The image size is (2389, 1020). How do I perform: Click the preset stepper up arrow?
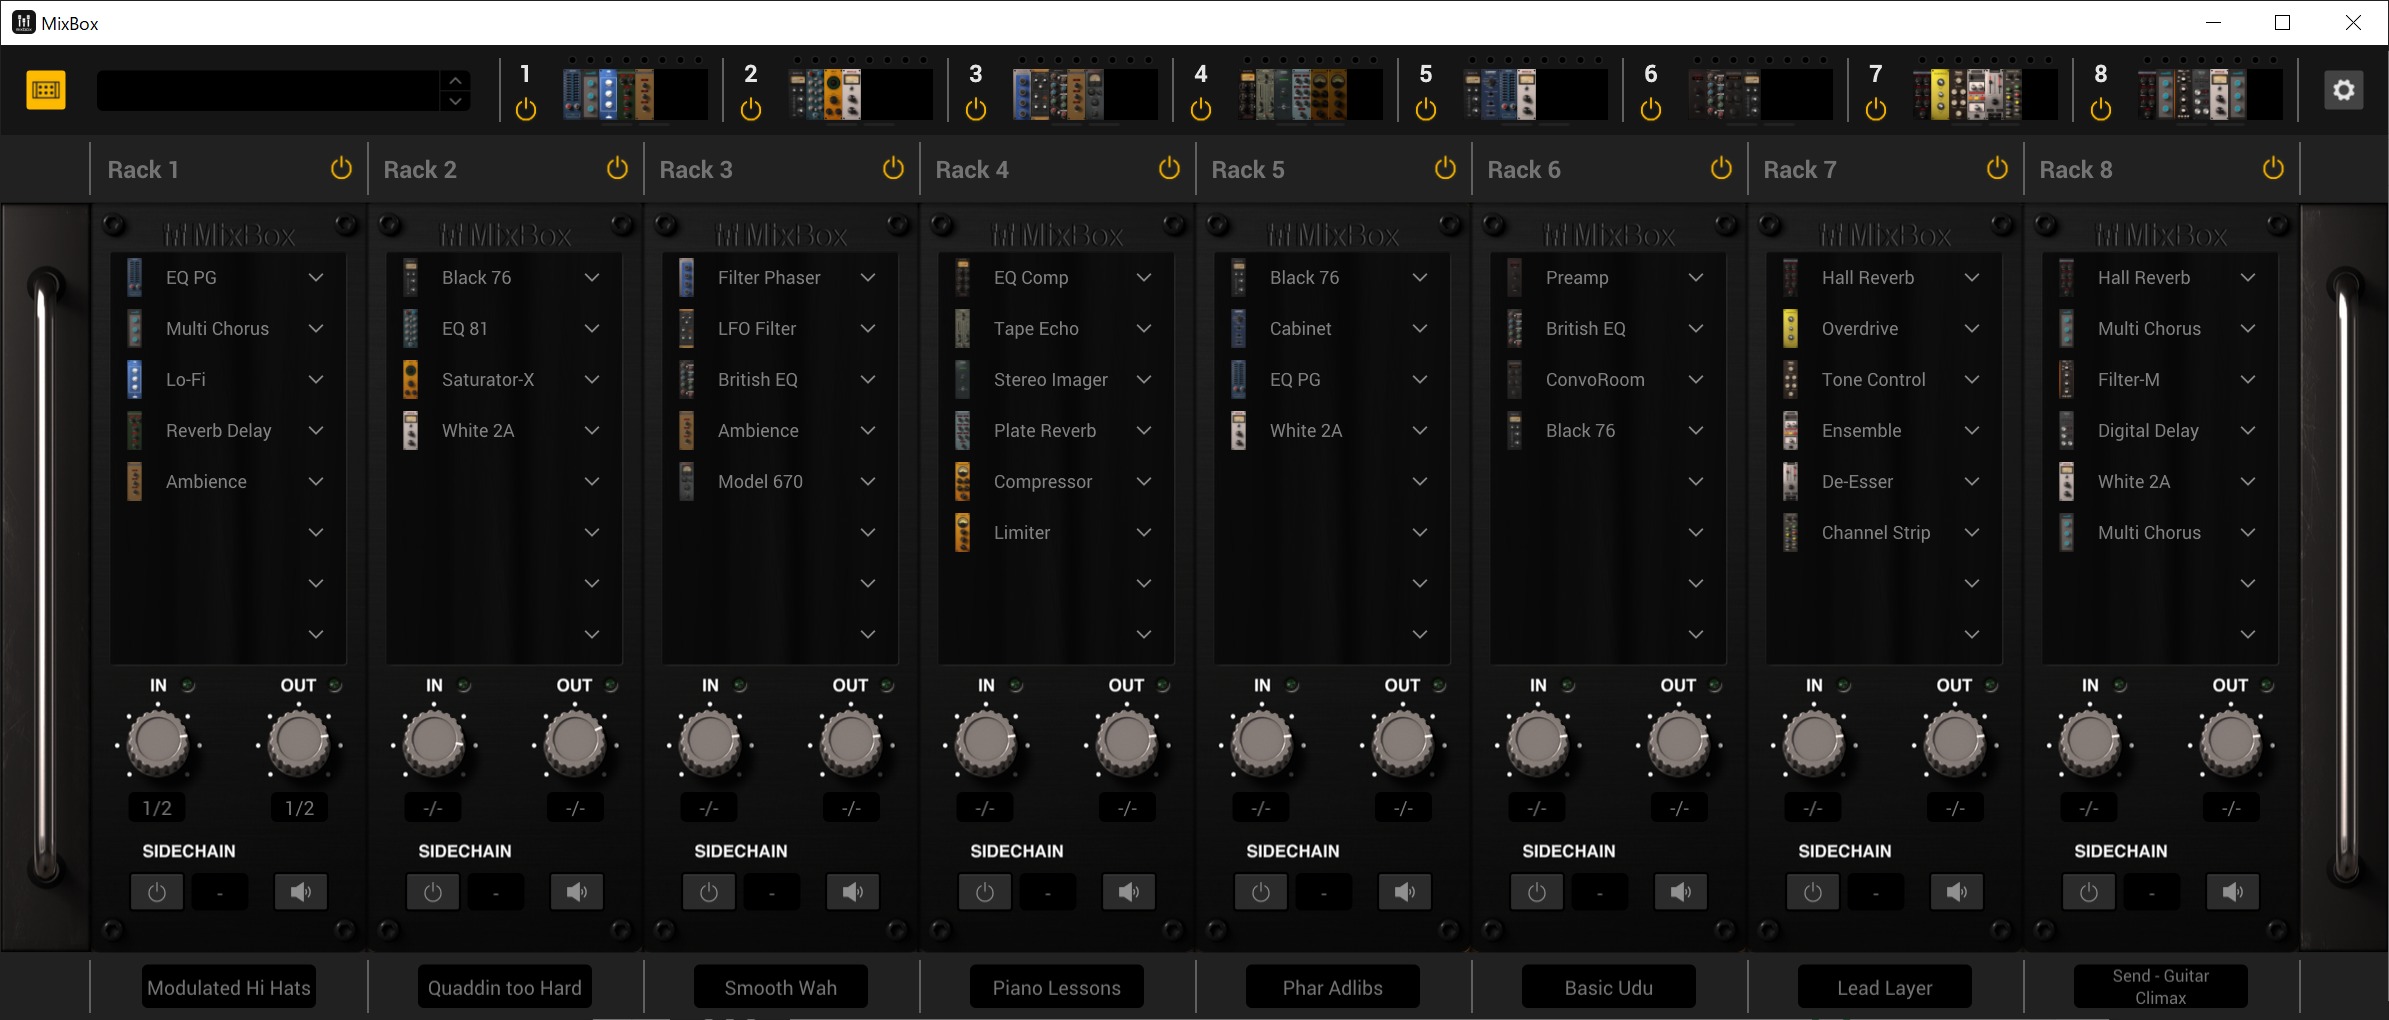(x=455, y=80)
